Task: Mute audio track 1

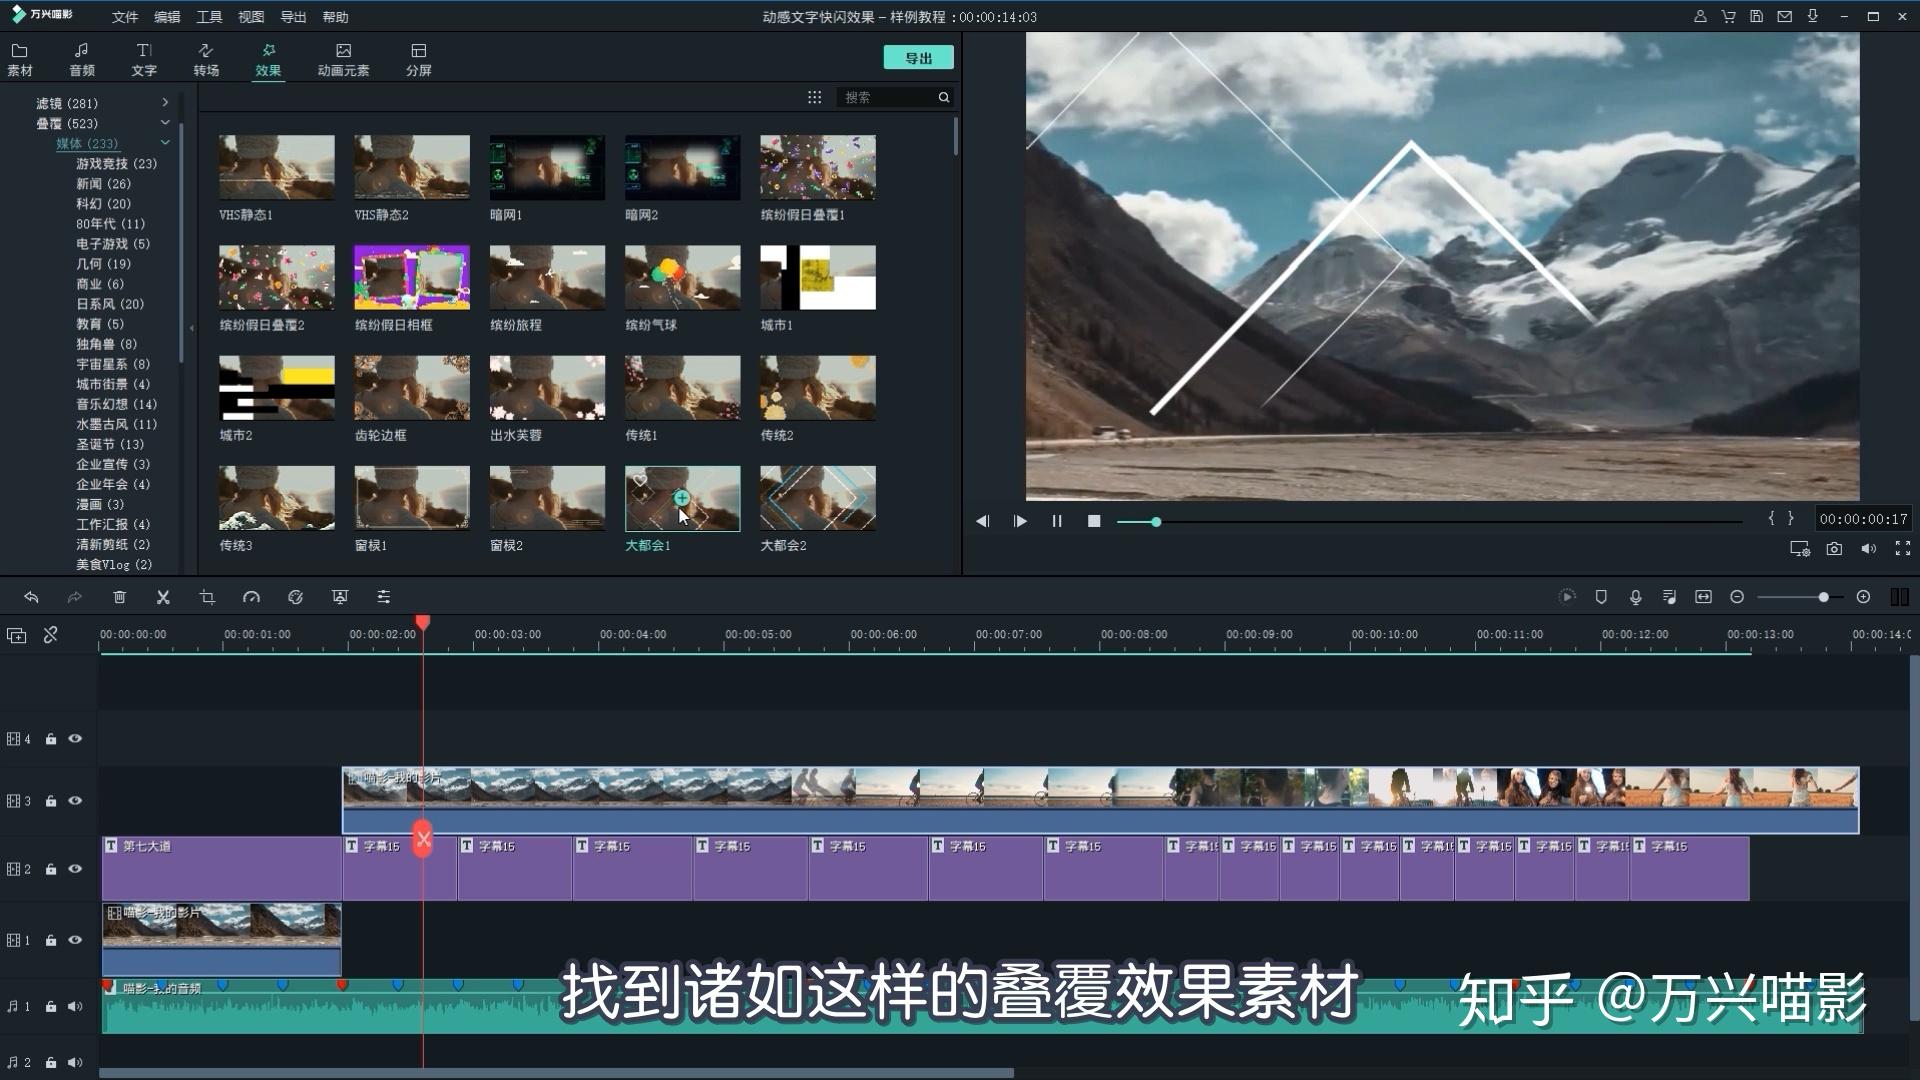Action: 75,1007
